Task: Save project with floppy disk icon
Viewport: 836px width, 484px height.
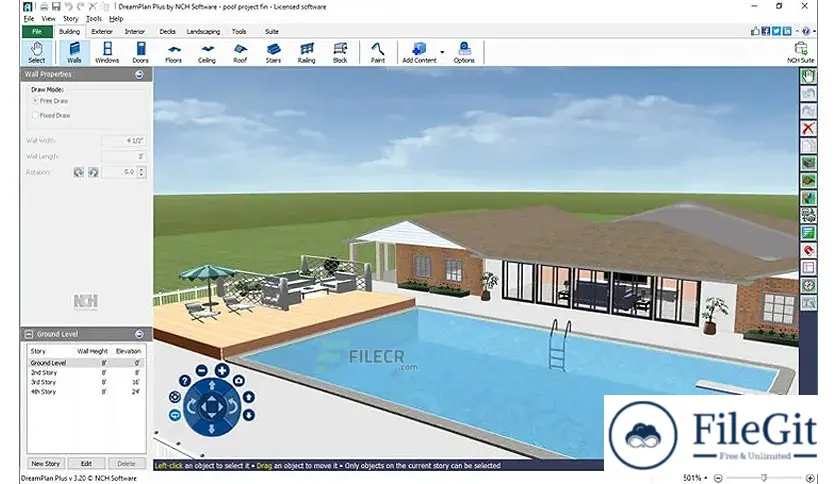Action: tap(56, 6)
